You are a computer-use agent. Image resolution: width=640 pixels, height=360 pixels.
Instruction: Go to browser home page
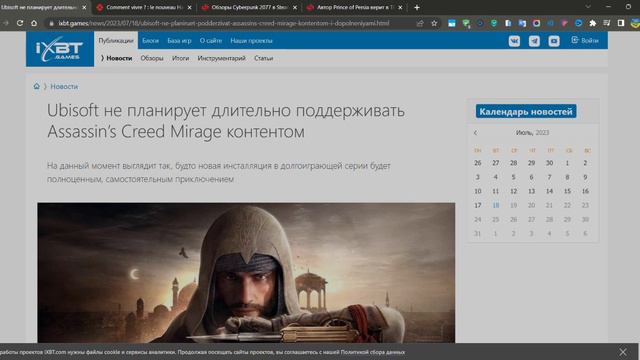pyautogui.click(x=34, y=23)
